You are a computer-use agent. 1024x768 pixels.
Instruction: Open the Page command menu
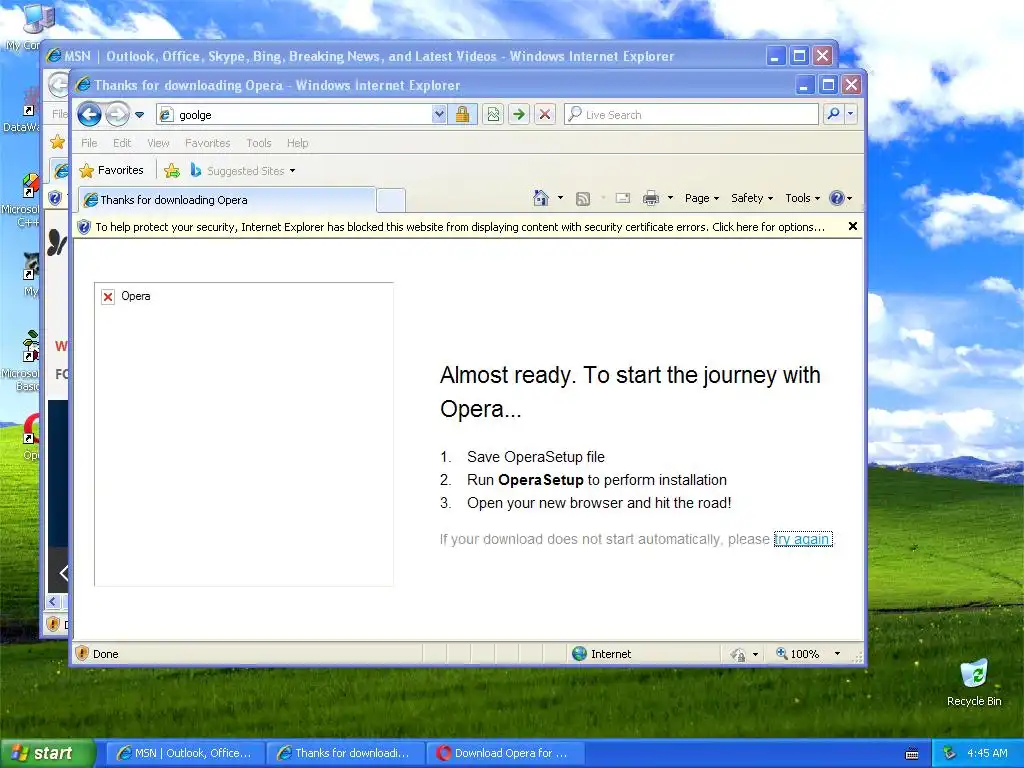[701, 198]
